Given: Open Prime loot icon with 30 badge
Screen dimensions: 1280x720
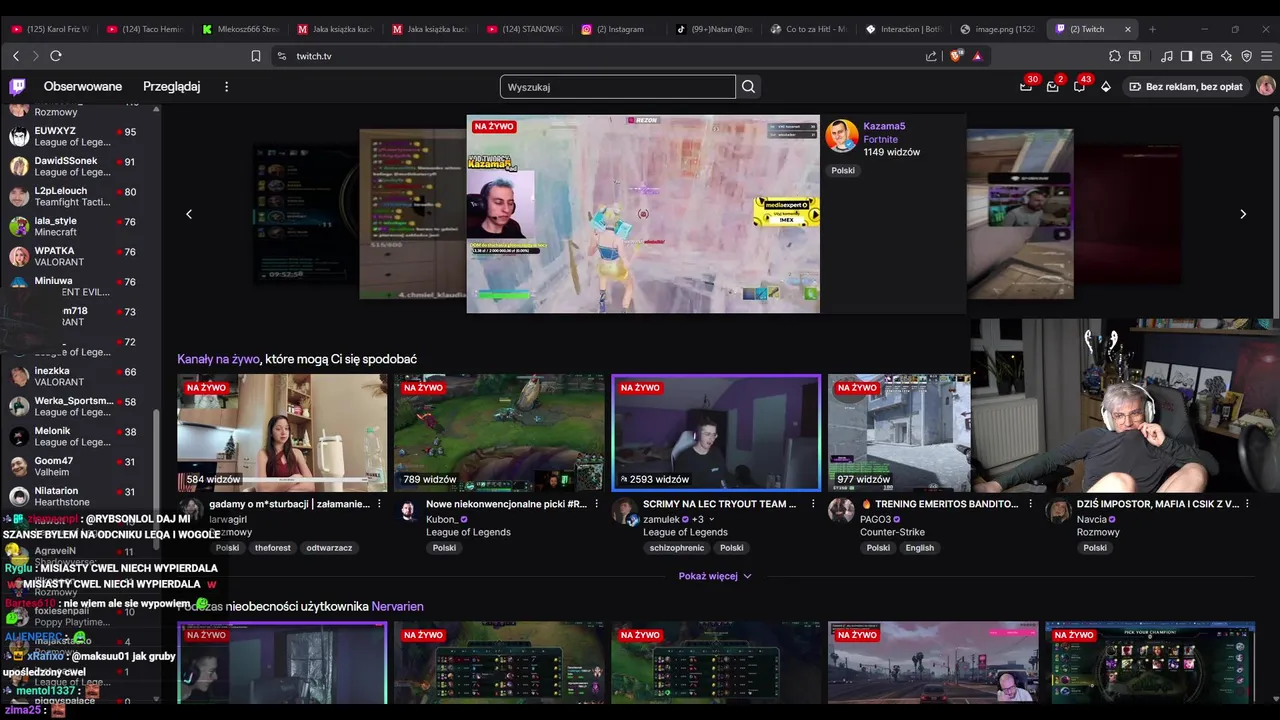Looking at the screenshot, I should (1026, 87).
